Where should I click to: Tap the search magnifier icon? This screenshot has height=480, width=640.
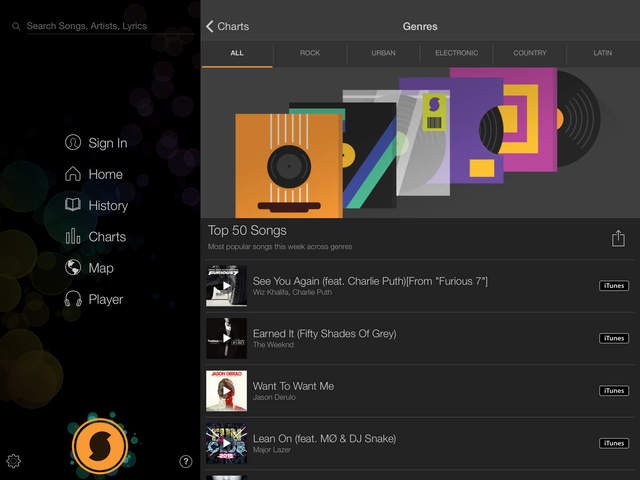16,27
